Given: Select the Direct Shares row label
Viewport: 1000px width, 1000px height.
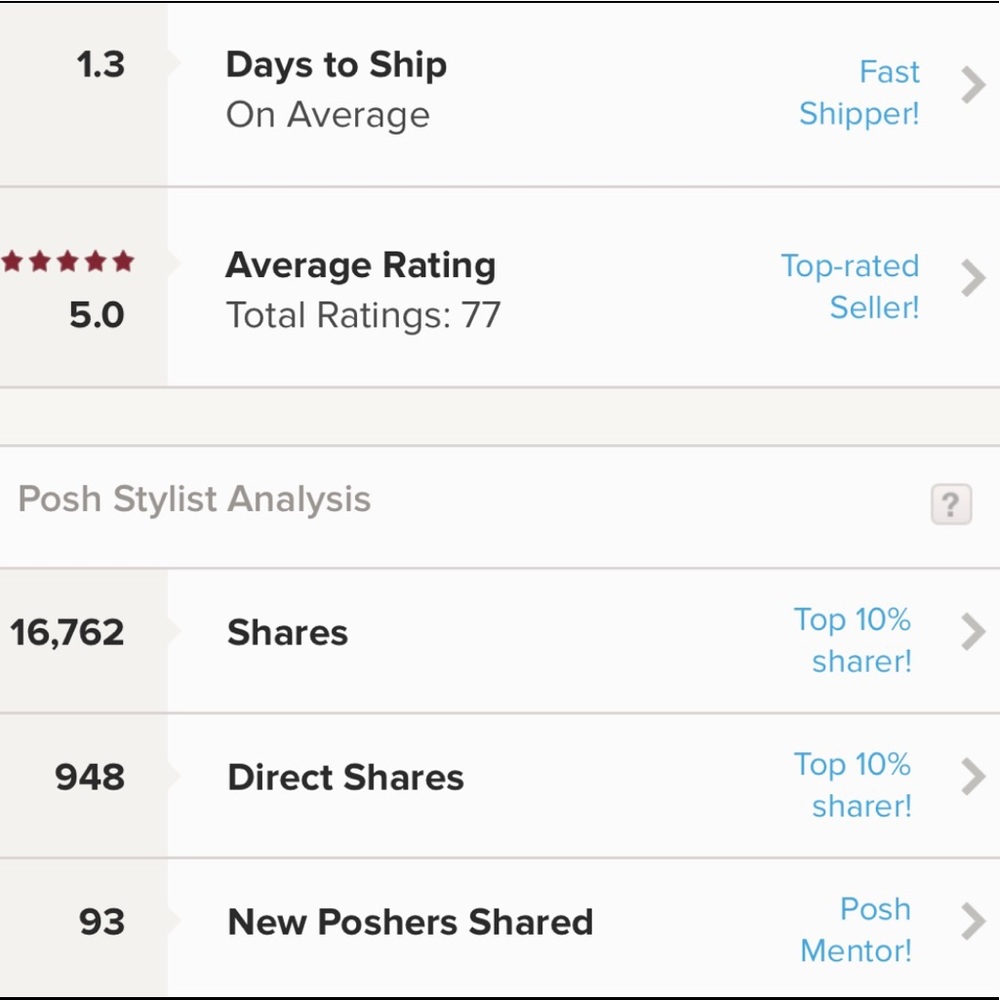Looking at the screenshot, I should pyautogui.click(x=346, y=778).
